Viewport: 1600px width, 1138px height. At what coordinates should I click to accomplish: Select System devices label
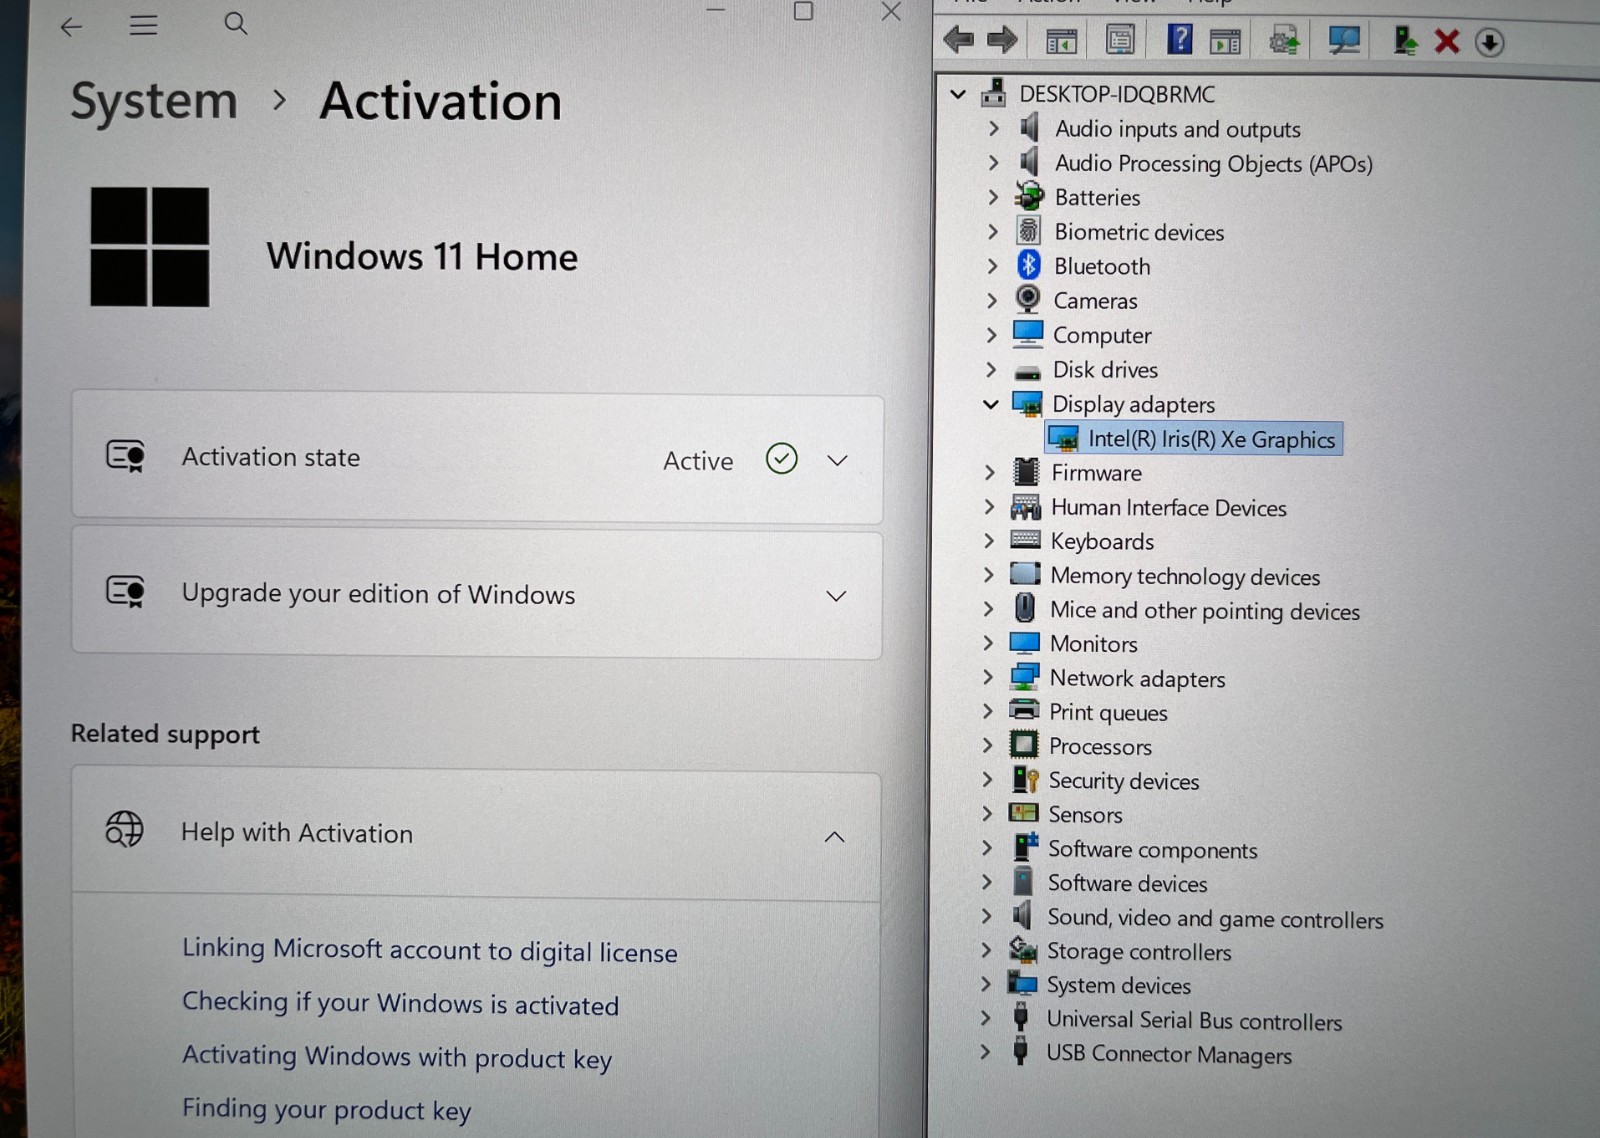(1118, 985)
